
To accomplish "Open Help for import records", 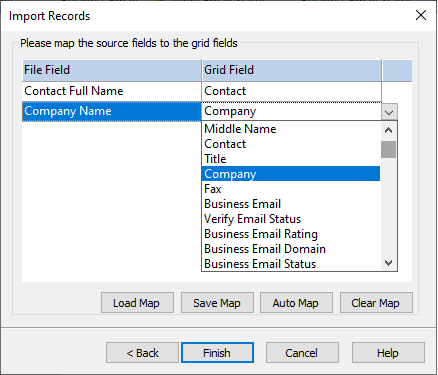I will pos(388,353).
